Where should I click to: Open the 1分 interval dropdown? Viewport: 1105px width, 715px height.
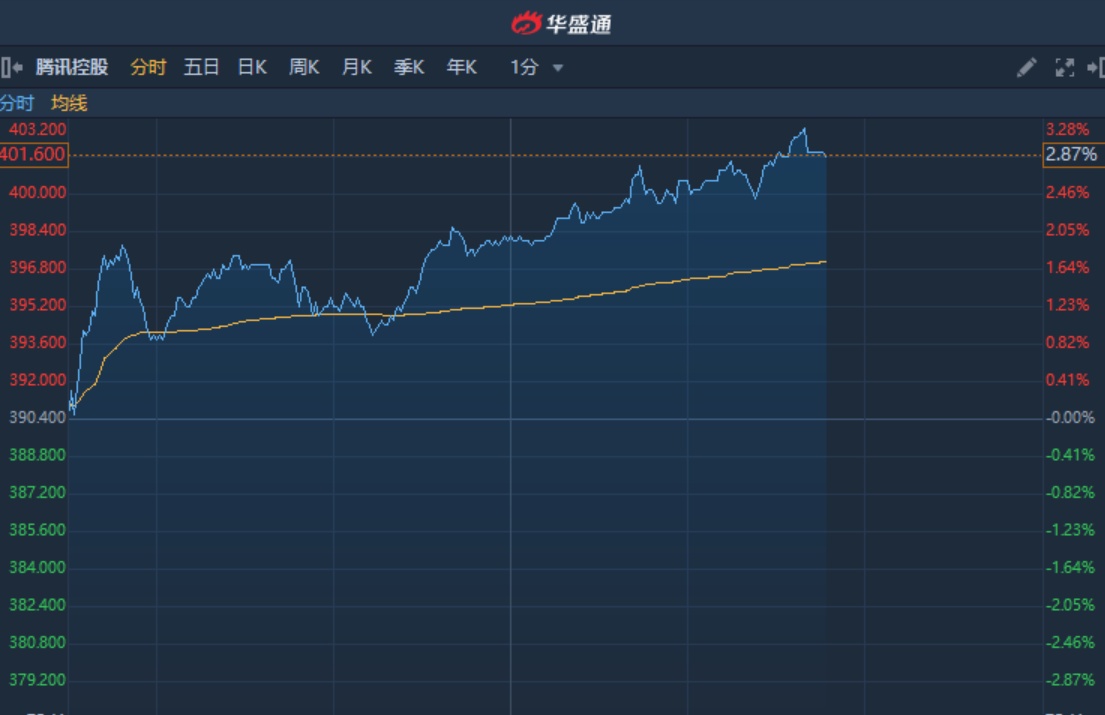[x=537, y=68]
